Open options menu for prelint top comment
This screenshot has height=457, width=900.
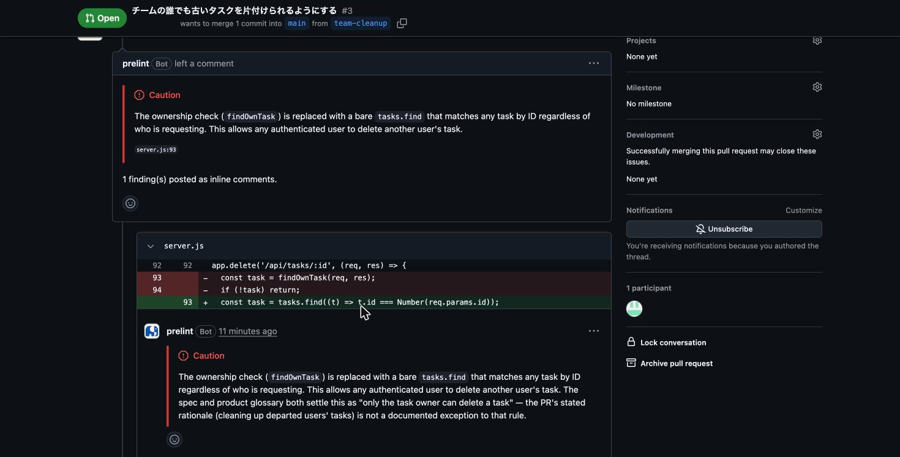tap(593, 63)
